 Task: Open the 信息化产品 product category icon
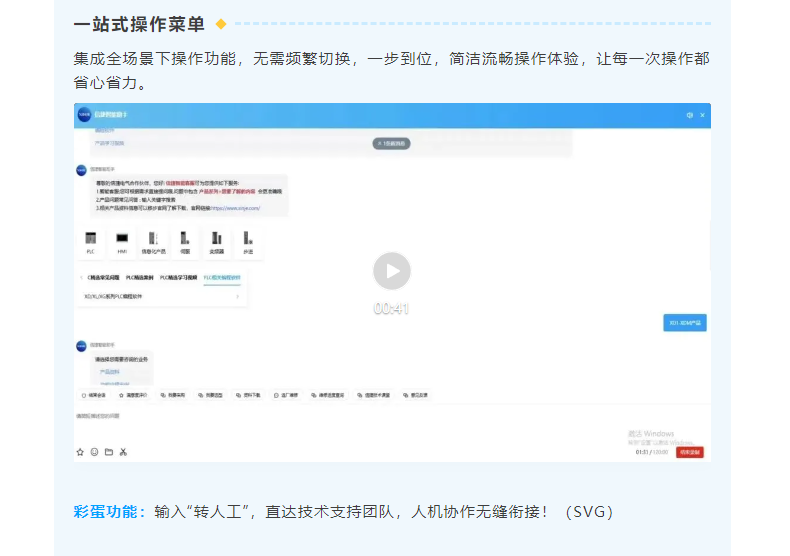[153, 240]
